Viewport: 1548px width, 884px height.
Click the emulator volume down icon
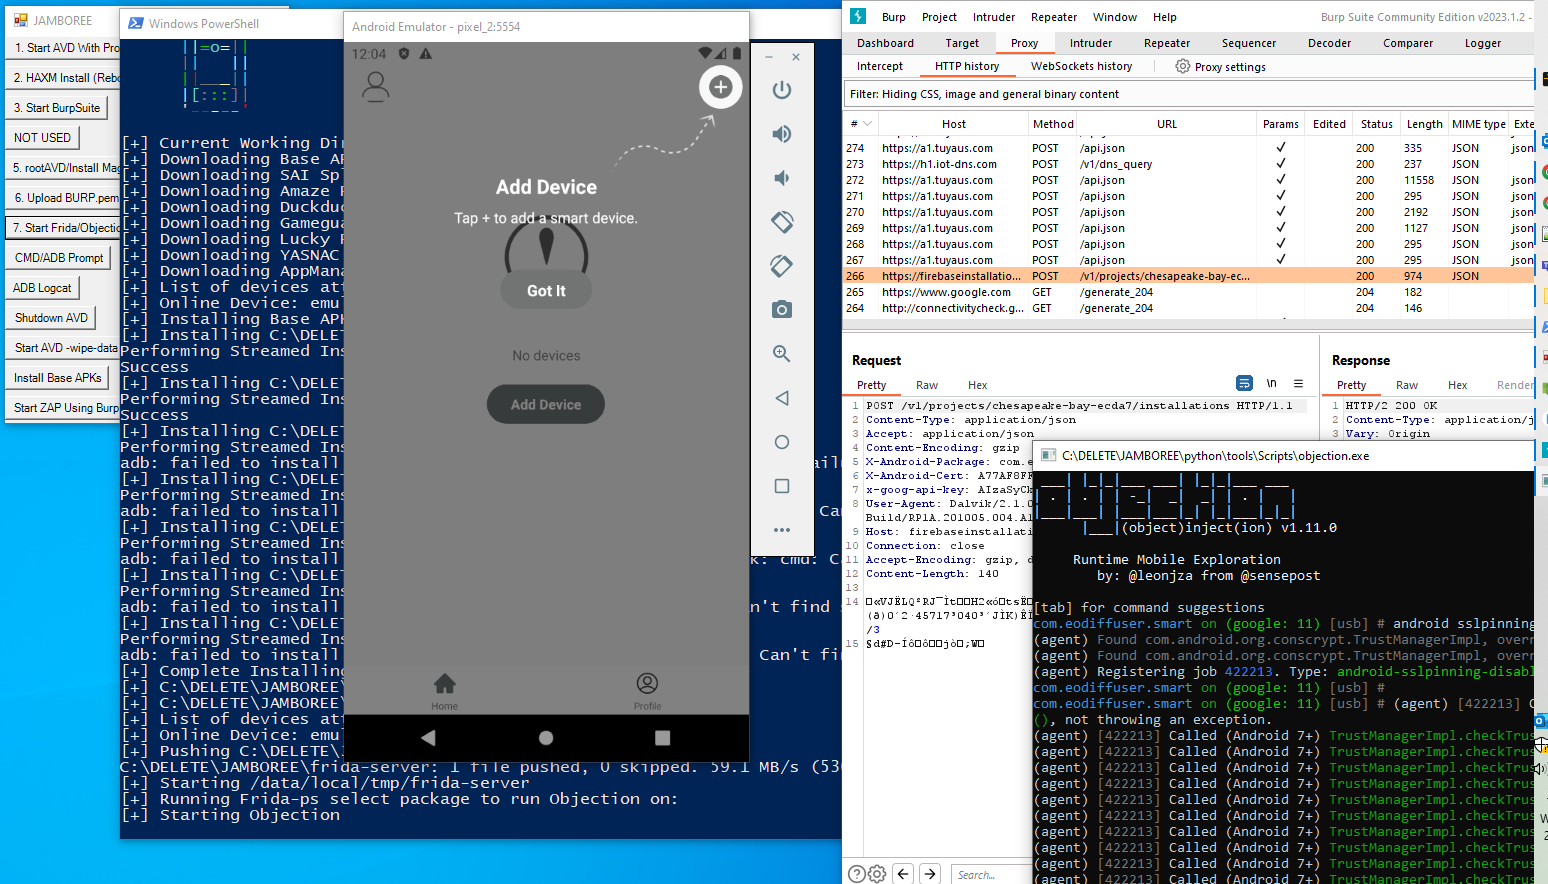[x=782, y=178]
